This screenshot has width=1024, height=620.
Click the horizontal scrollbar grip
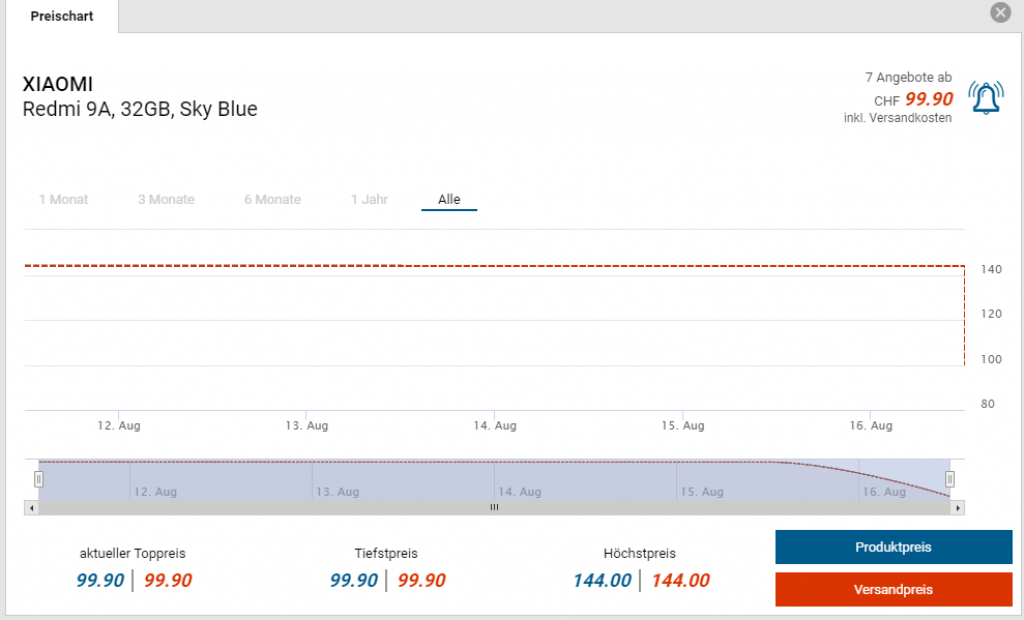[x=493, y=508]
